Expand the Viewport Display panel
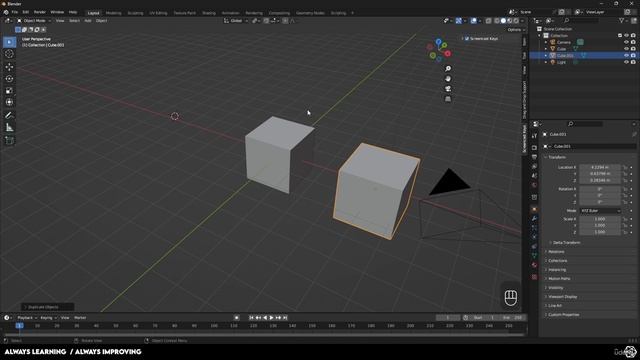The width and height of the screenshot is (640, 360). (561, 297)
